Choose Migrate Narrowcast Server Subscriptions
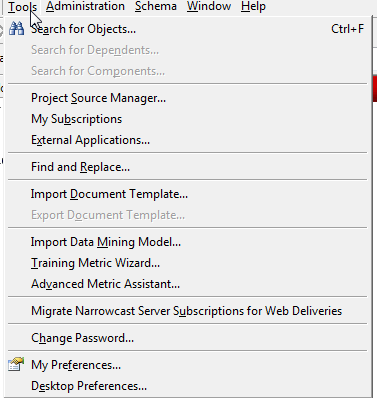The image size is (377, 398). (189, 311)
